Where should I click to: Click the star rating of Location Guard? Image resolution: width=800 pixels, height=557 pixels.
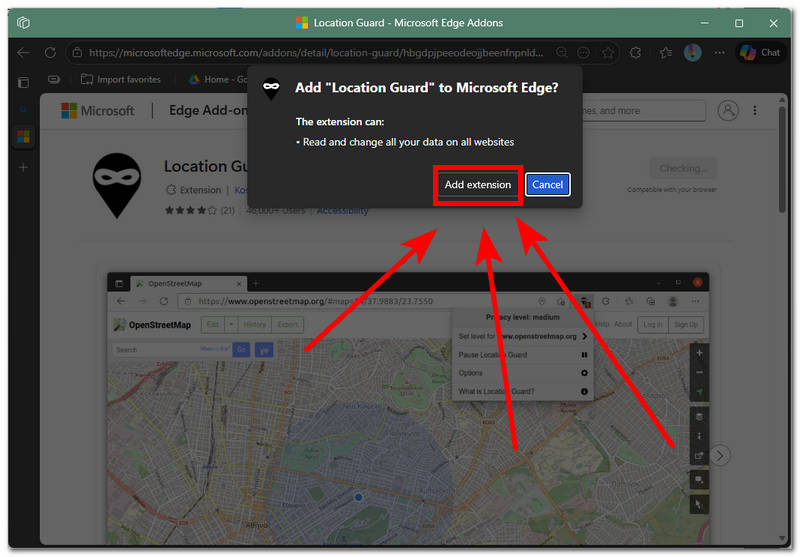(x=190, y=210)
